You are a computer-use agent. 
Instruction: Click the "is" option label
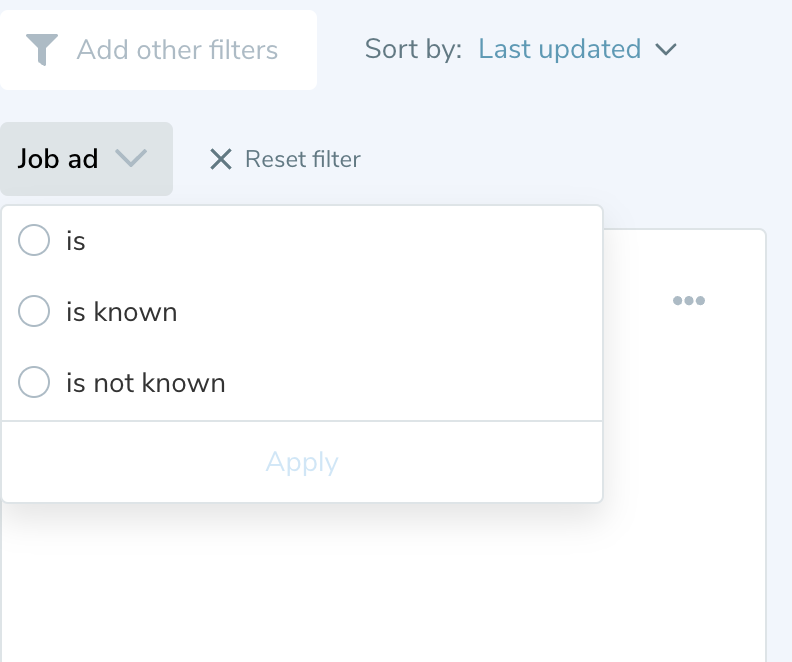(x=76, y=241)
